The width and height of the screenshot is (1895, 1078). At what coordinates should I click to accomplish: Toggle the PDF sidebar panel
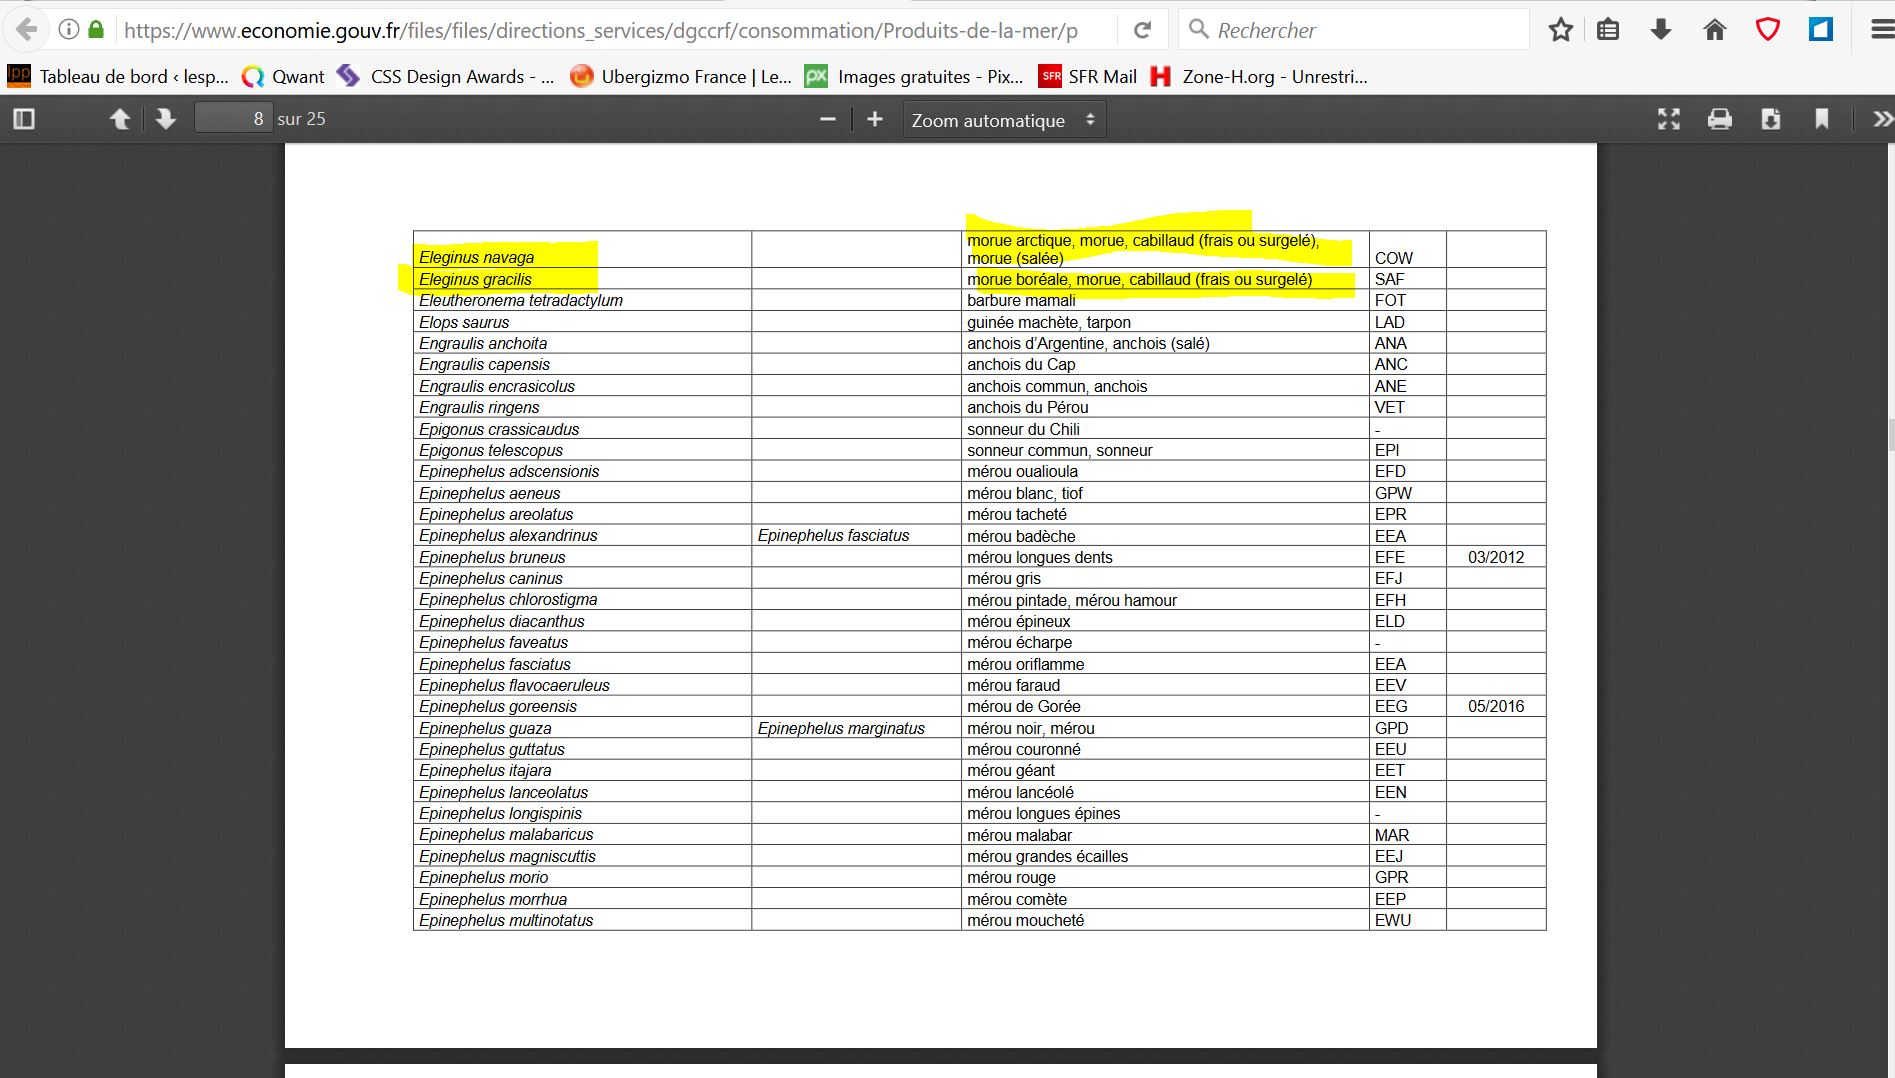(x=24, y=120)
